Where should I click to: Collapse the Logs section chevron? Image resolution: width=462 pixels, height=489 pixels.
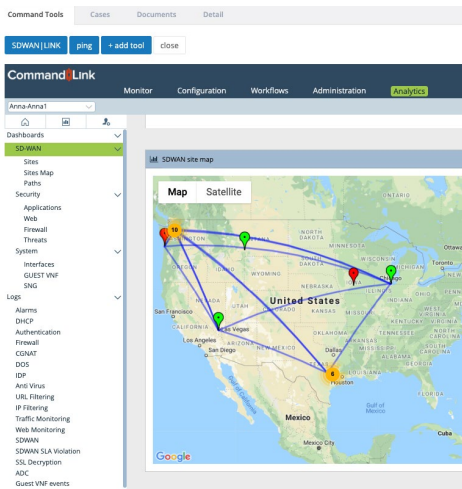pos(117,297)
